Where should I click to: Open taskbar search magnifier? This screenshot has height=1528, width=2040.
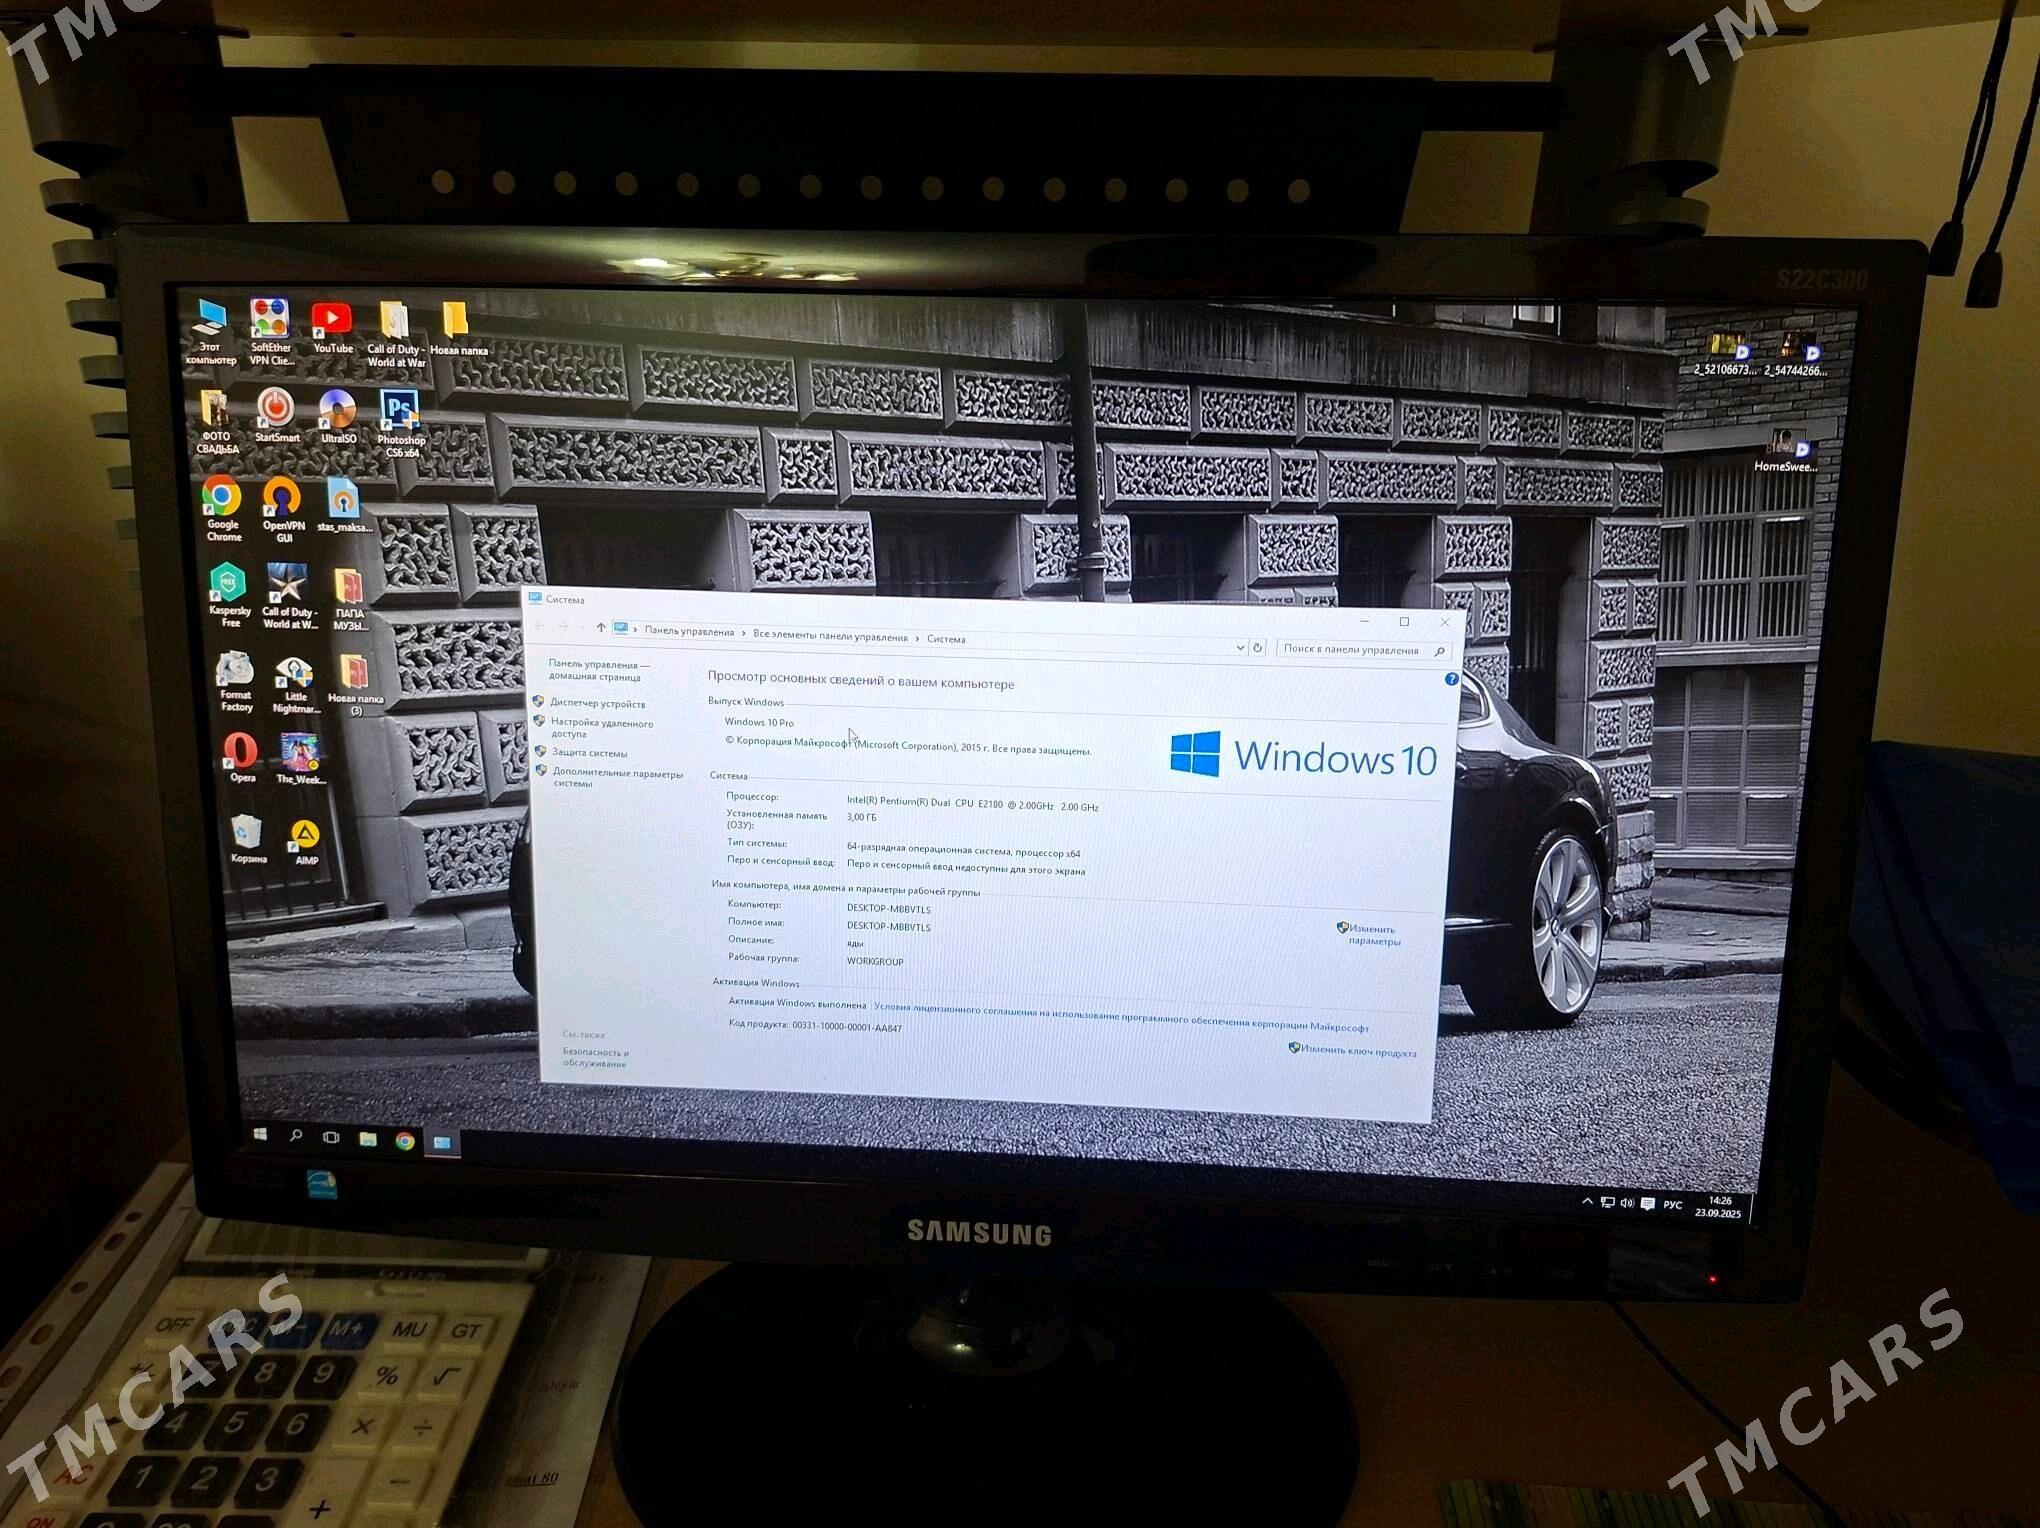tap(295, 1136)
